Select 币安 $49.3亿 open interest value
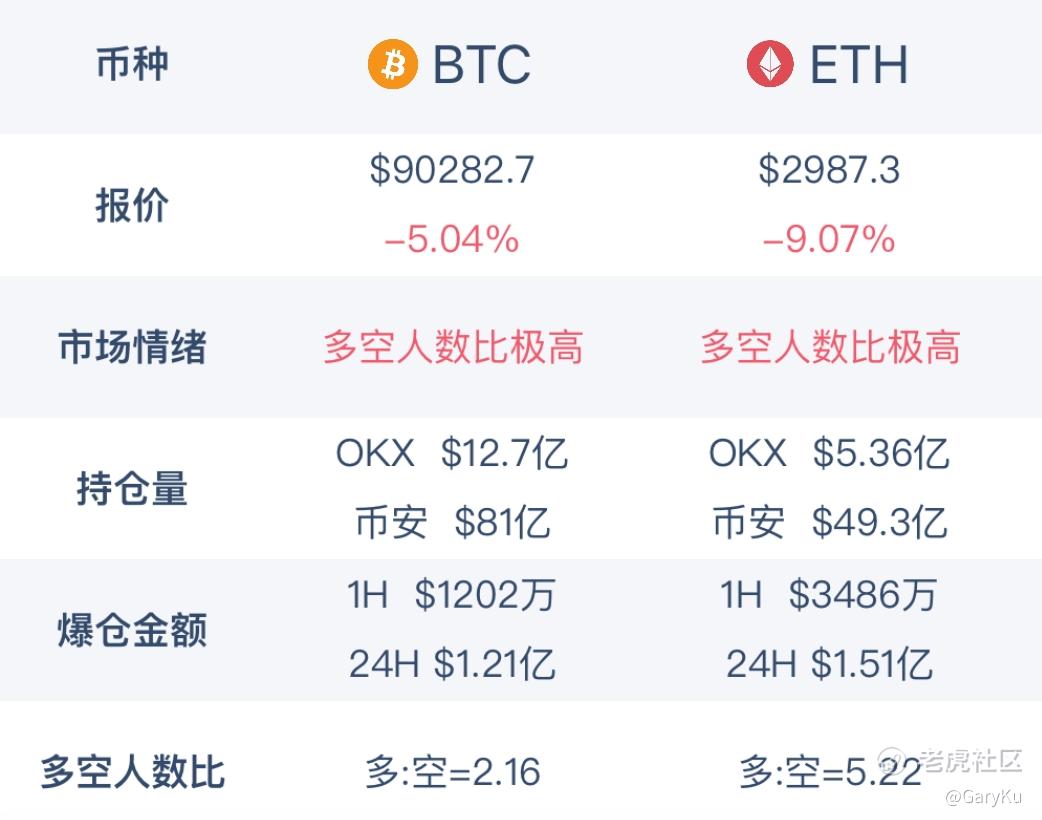 click(x=829, y=522)
